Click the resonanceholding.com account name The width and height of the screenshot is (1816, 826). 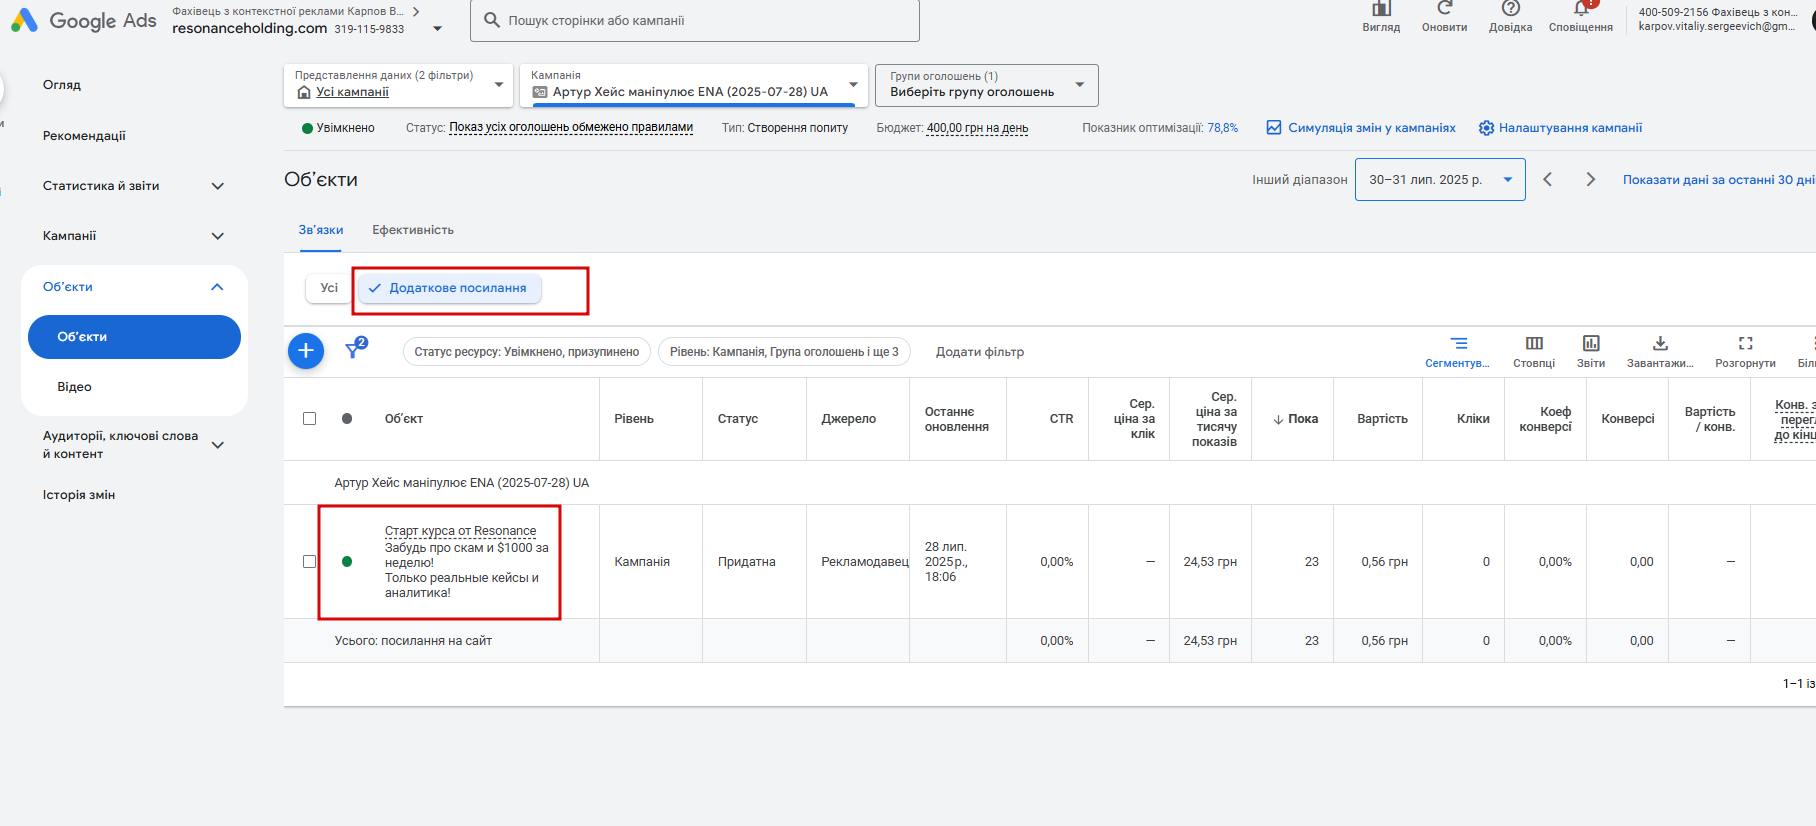(249, 28)
